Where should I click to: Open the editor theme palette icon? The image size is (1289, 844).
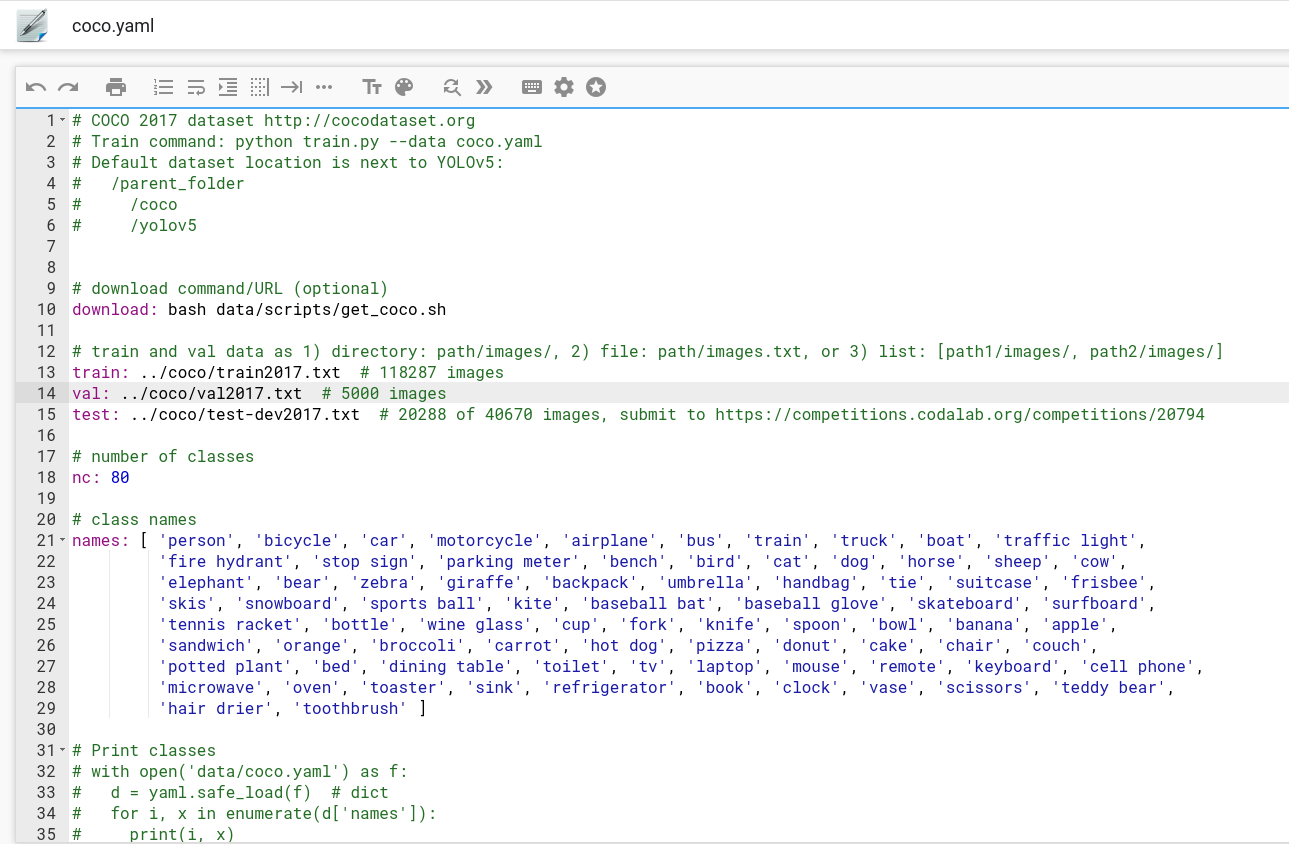coord(404,87)
